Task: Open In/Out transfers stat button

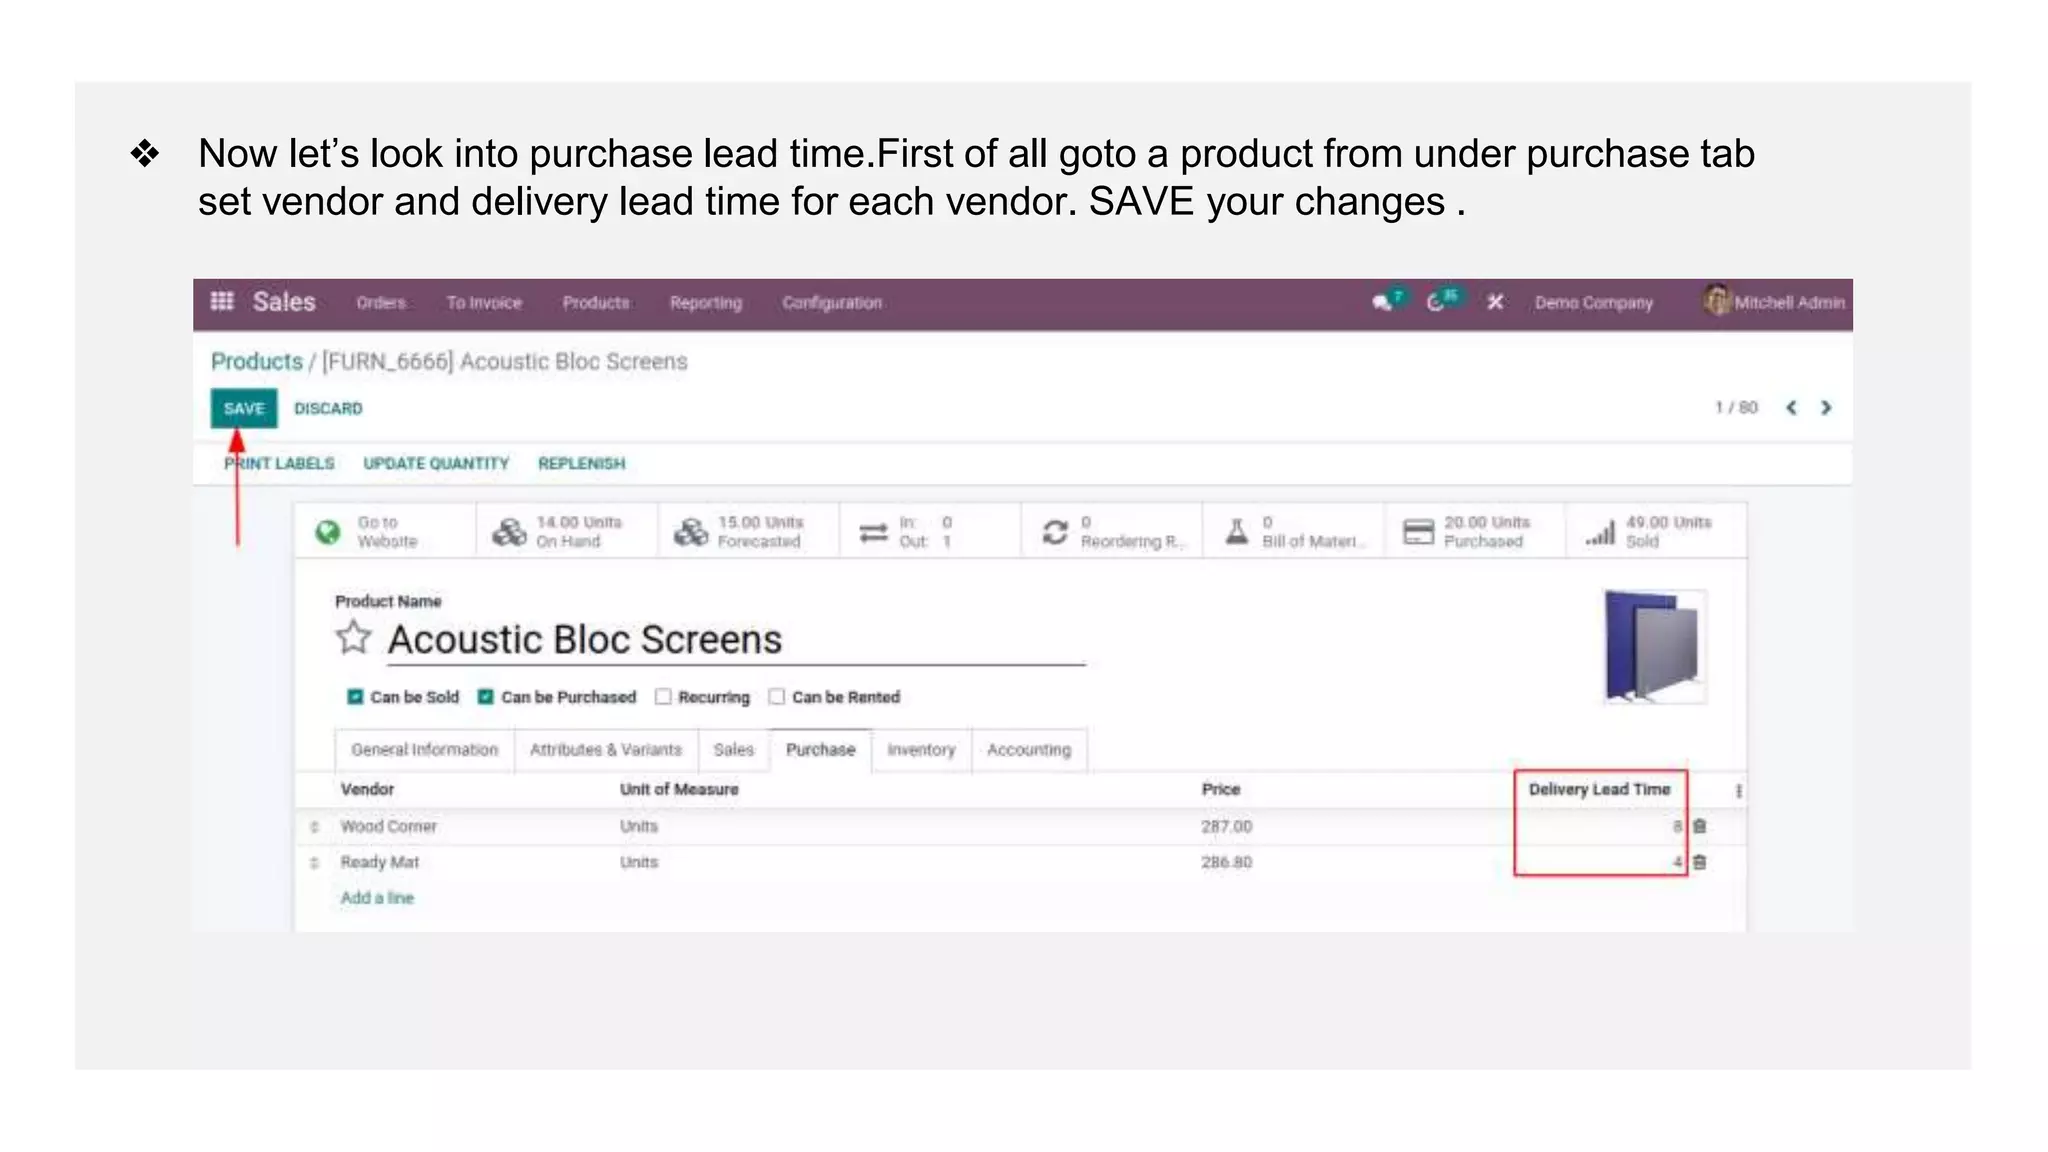Action: [x=930, y=531]
